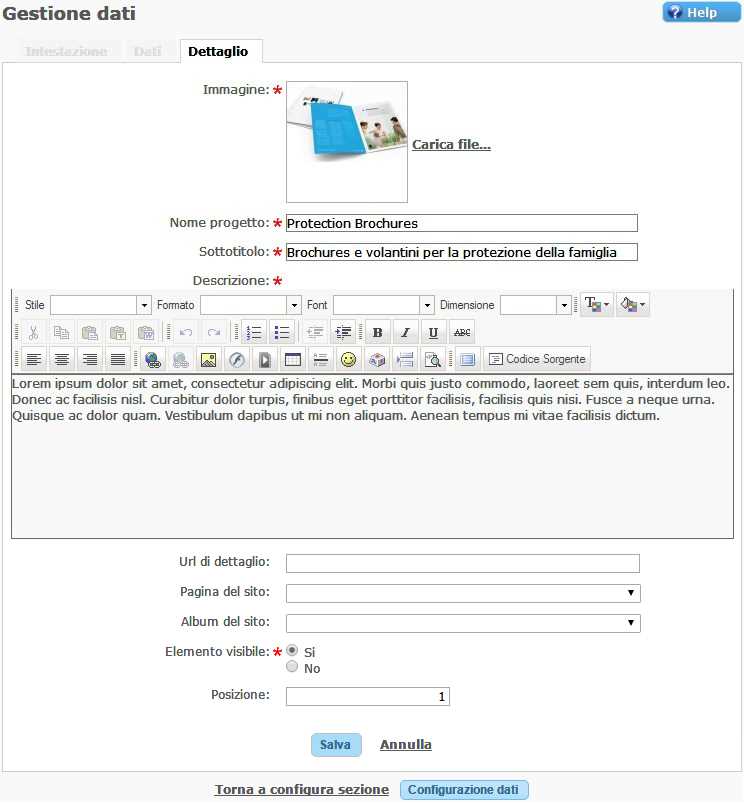Open the text color picker
Viewport: 744px width, 803px height.
click(597, 305)
